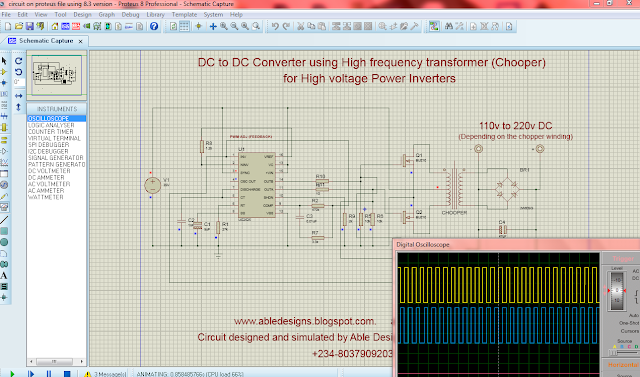This screenshot has width=640, height=377.
Task: Open a project with folder icon
Action: [19, 27]
